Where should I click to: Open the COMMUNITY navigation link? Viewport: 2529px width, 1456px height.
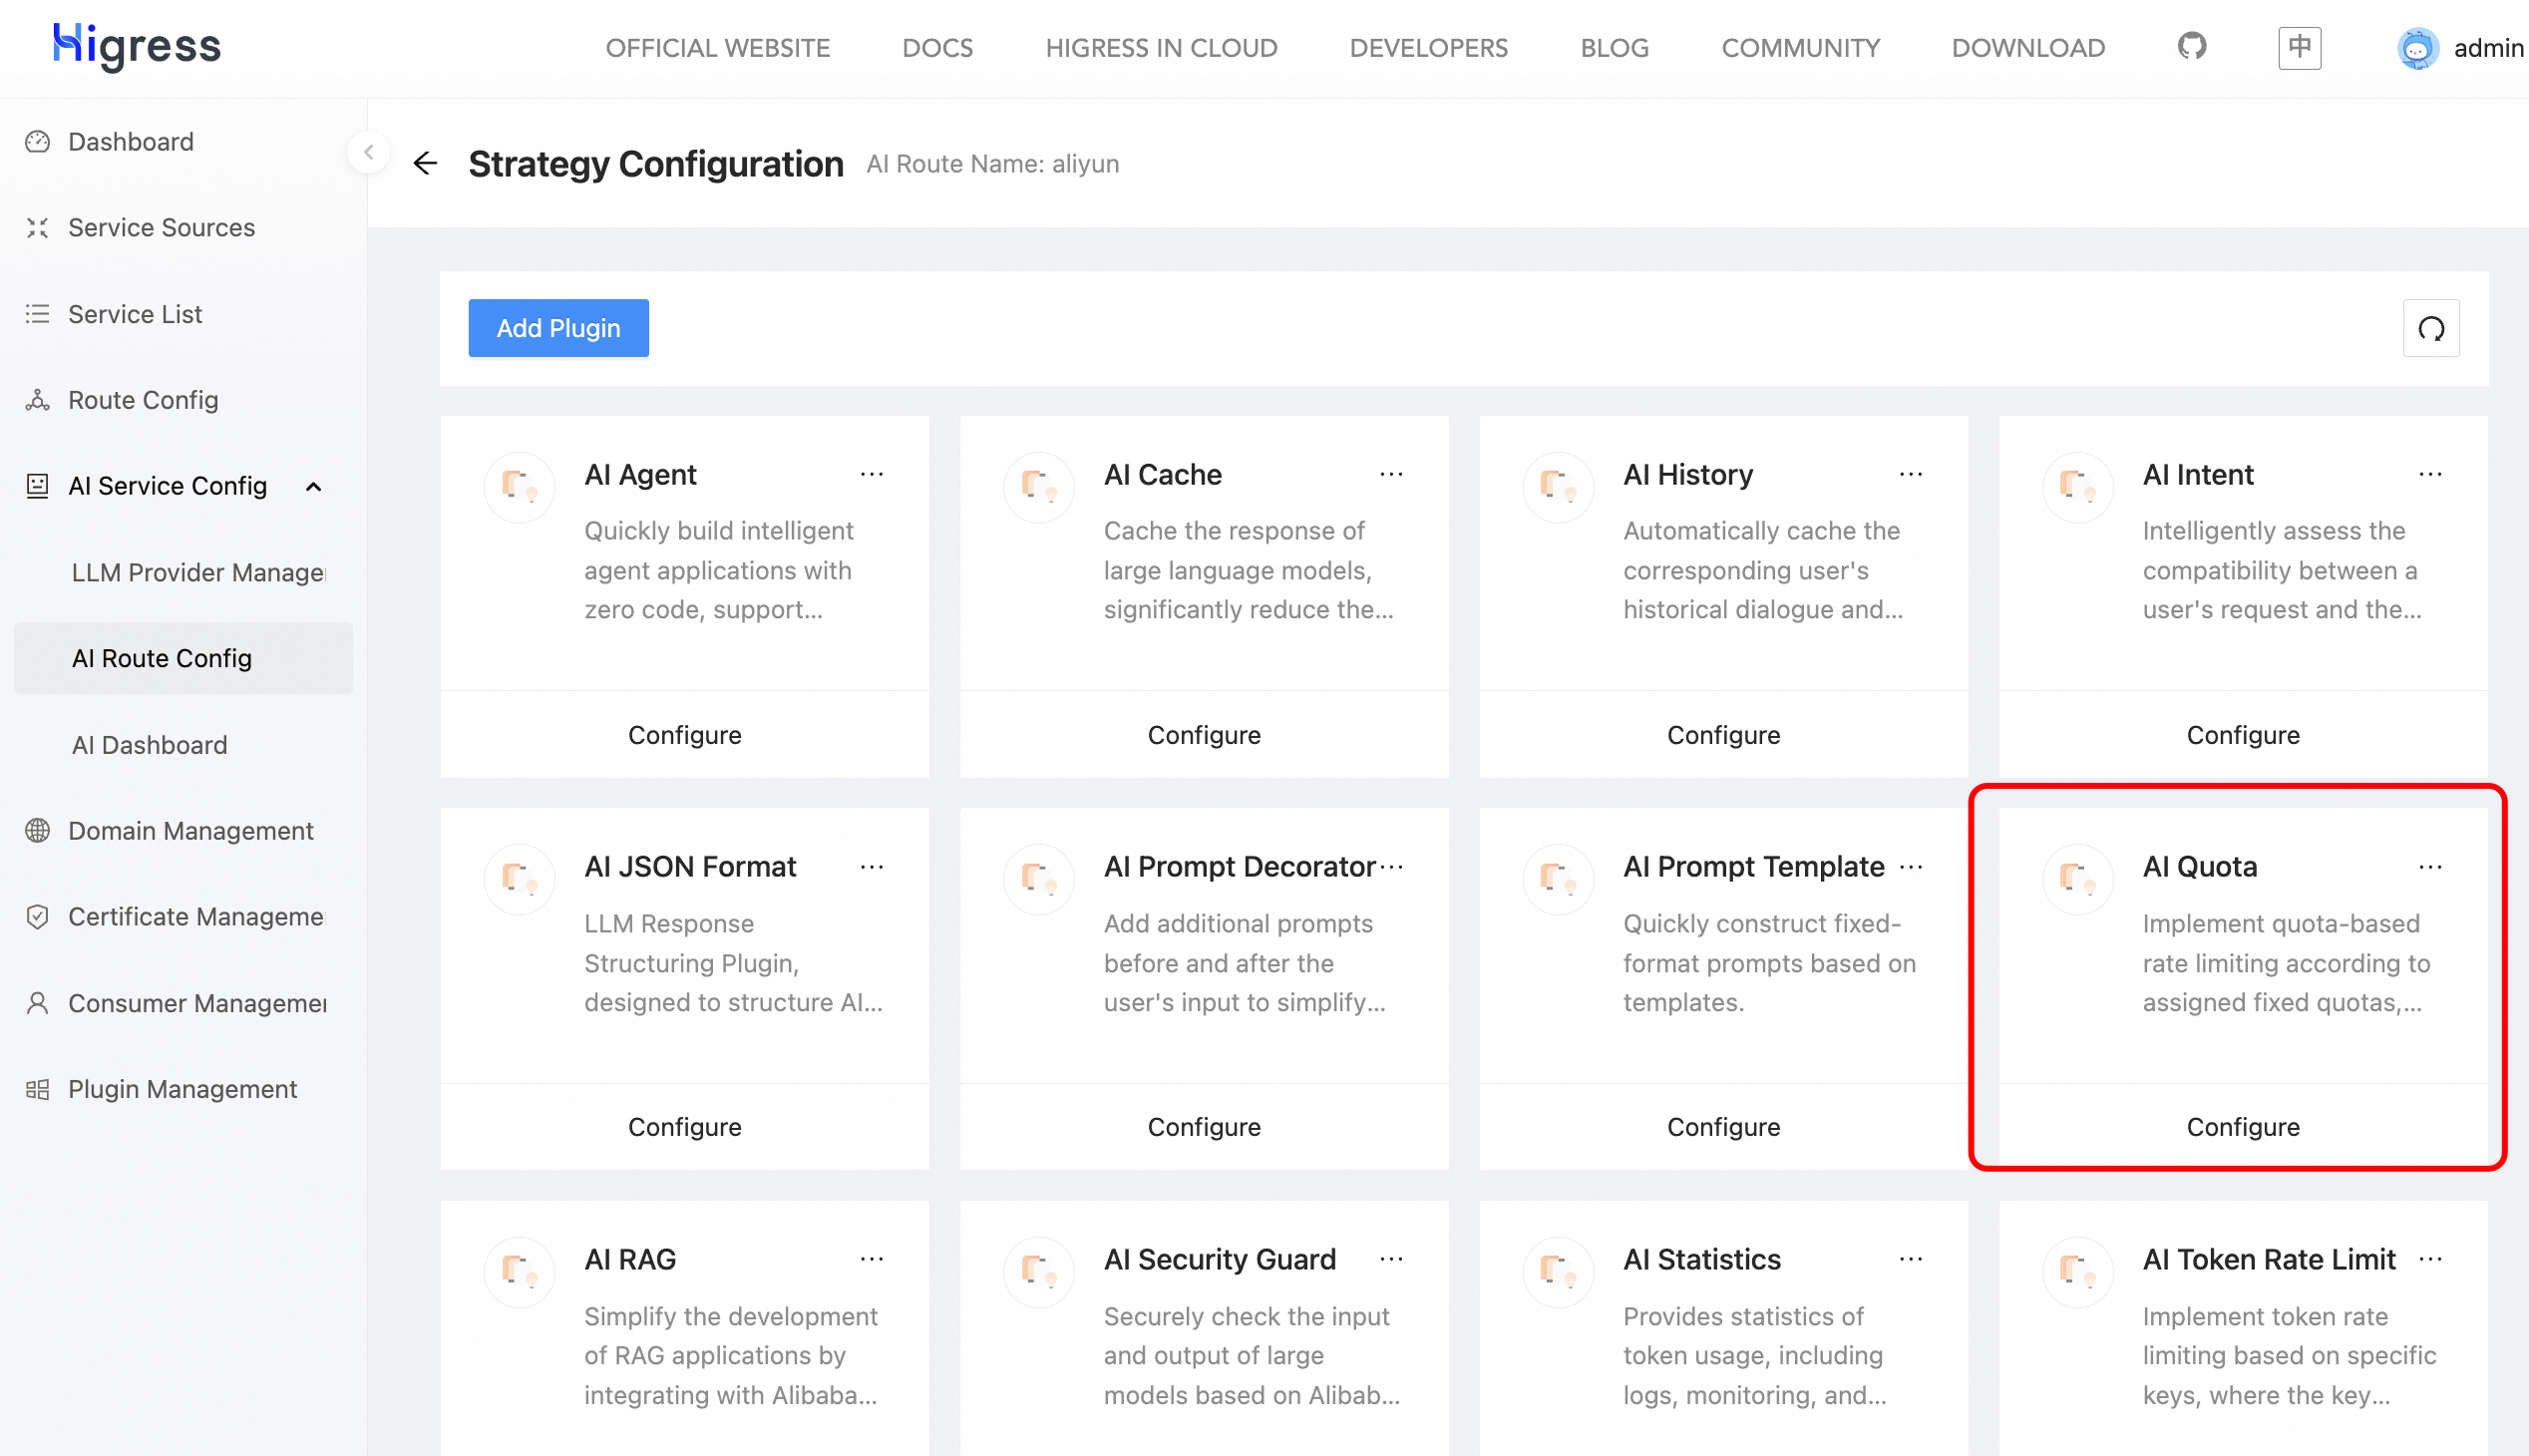pos(1800,48)
